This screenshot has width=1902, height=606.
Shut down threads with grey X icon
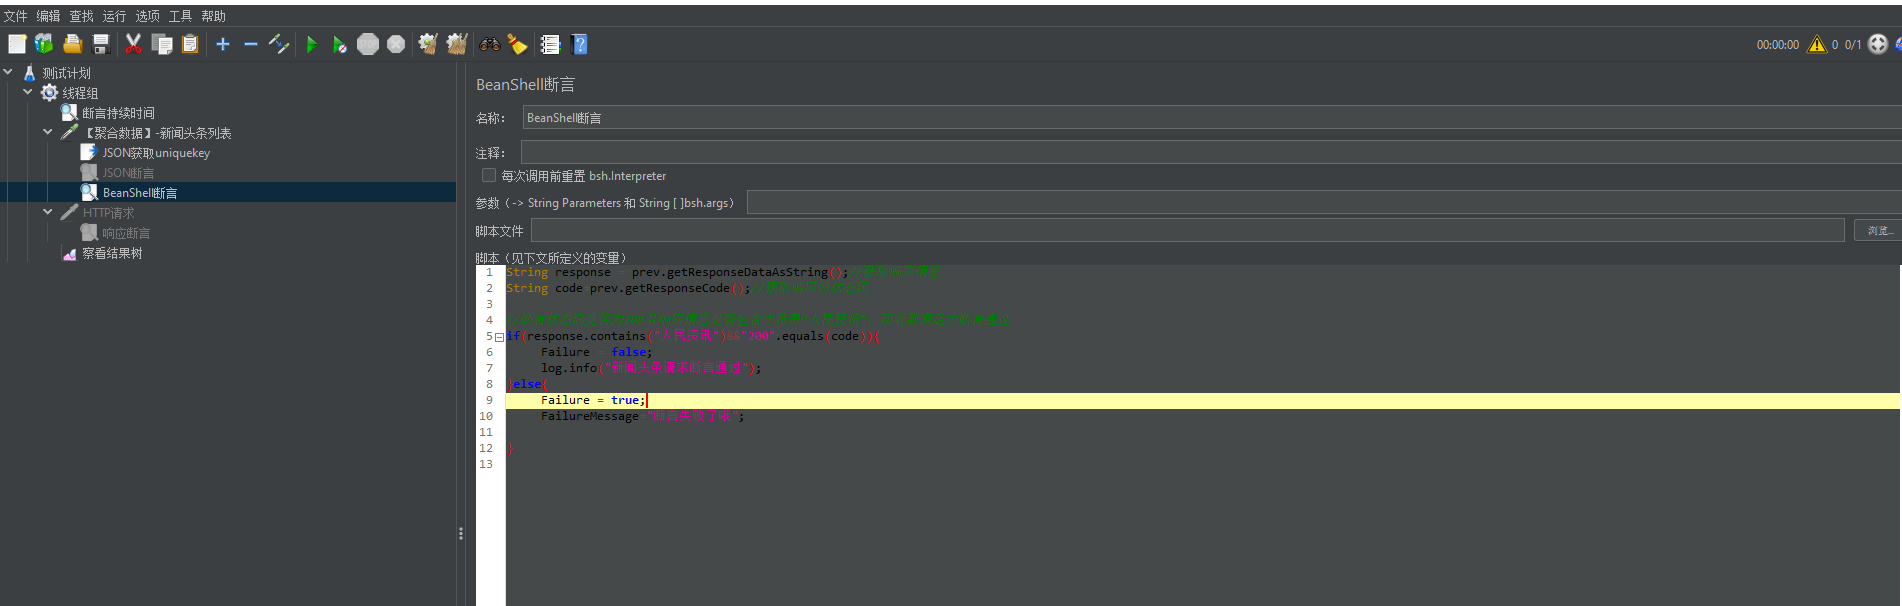coord(396,44)
